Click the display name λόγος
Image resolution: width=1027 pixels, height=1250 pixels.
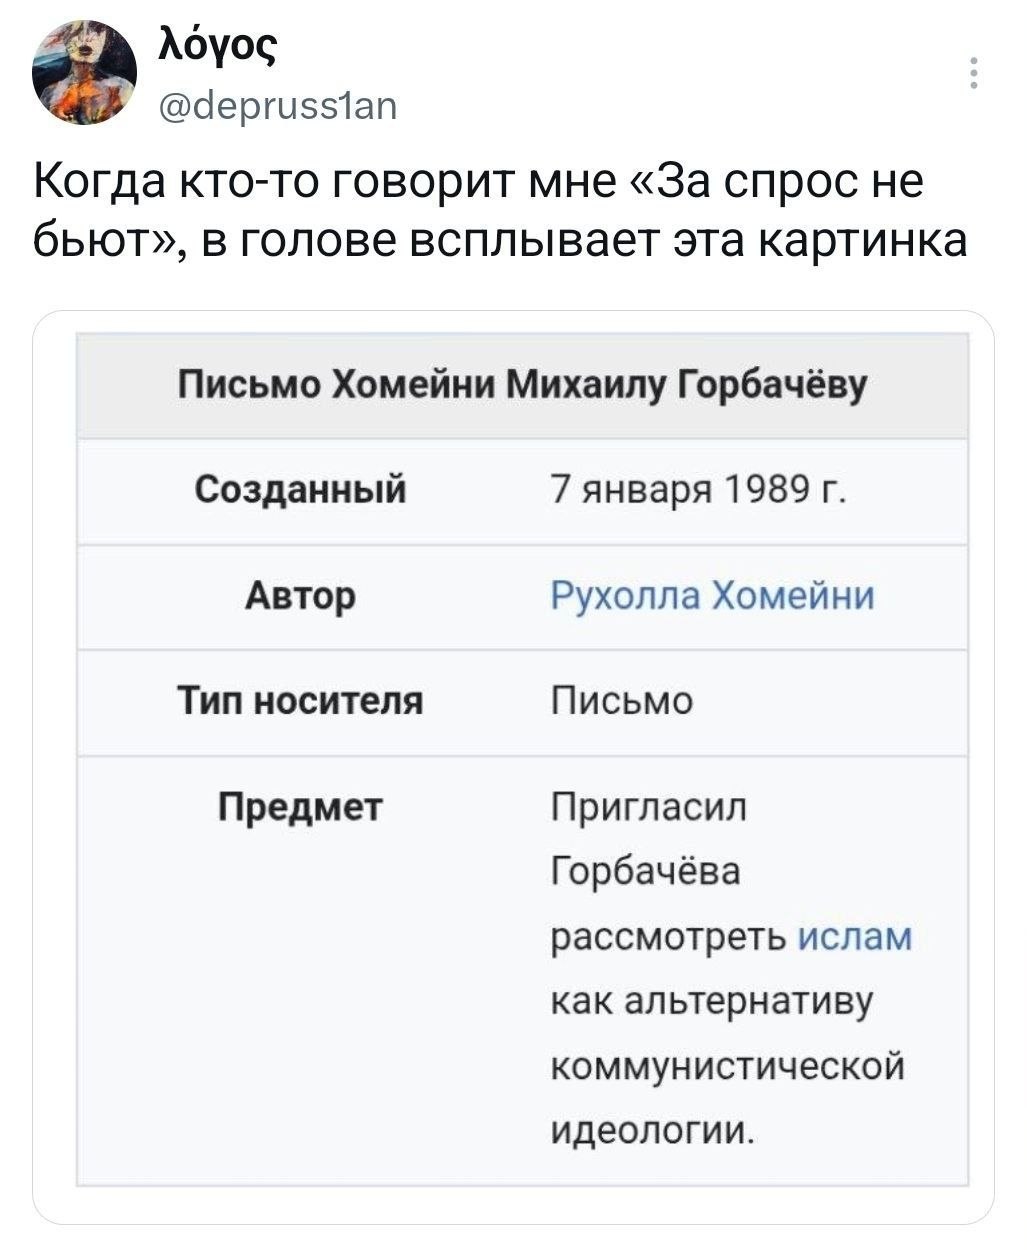220,46
